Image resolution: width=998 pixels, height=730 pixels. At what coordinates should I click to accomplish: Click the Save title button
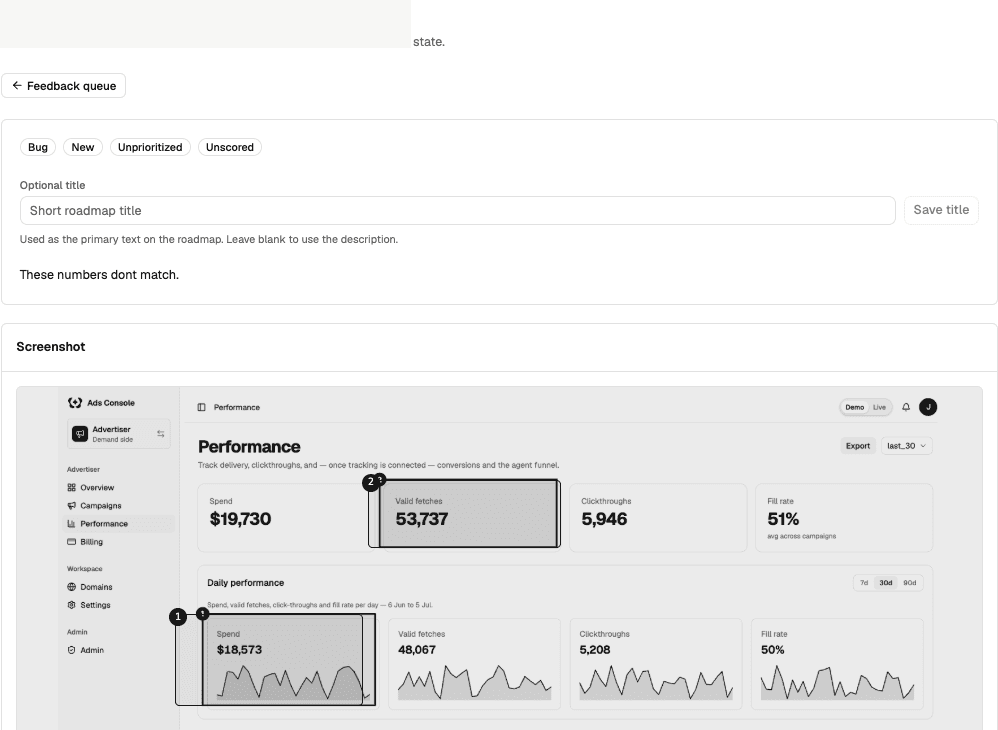pos(941,210)
